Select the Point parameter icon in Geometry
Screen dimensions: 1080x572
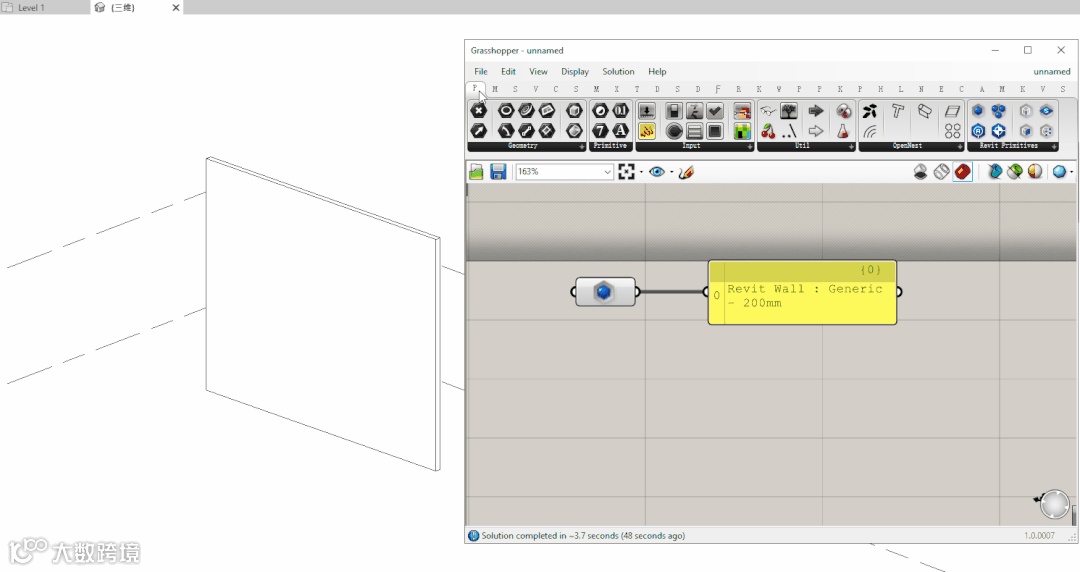479,110
